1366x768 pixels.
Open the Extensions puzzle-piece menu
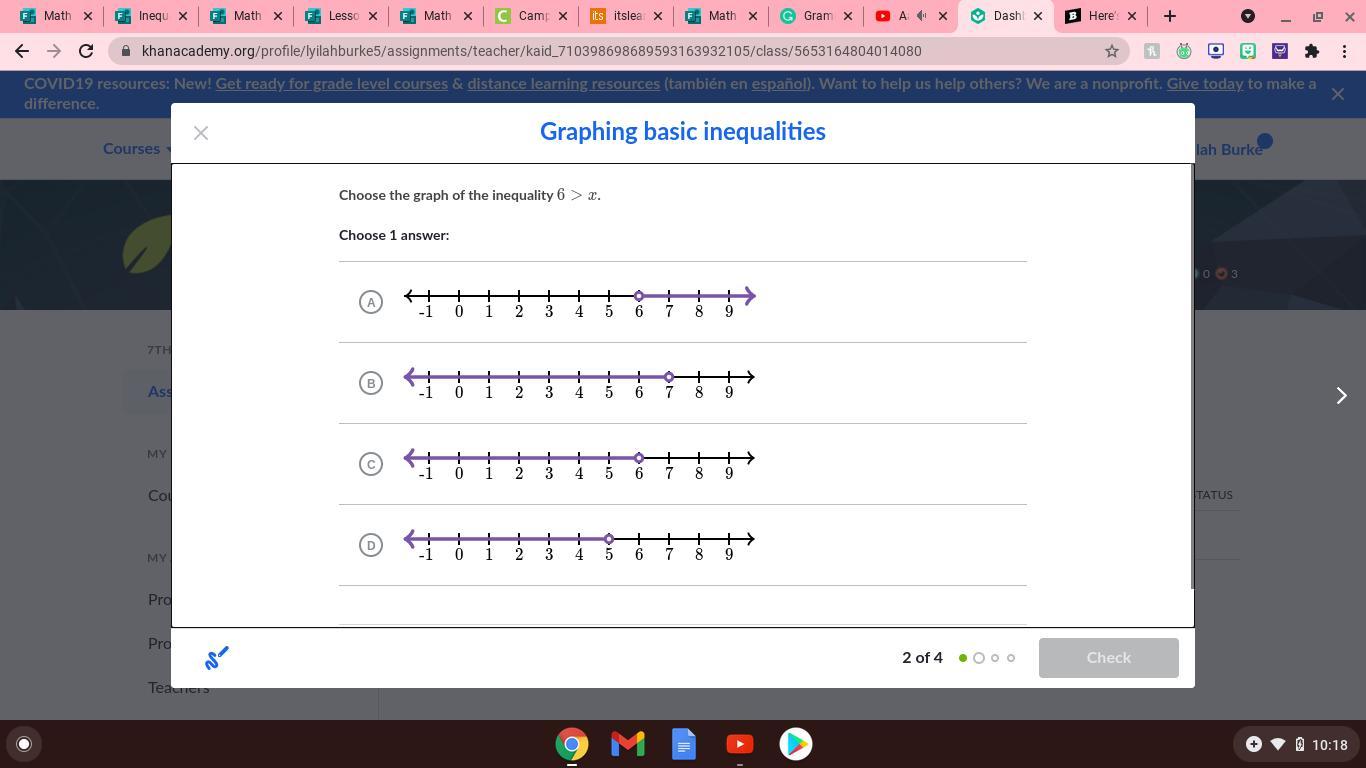pyautogui.click(x=1312, y=51)
